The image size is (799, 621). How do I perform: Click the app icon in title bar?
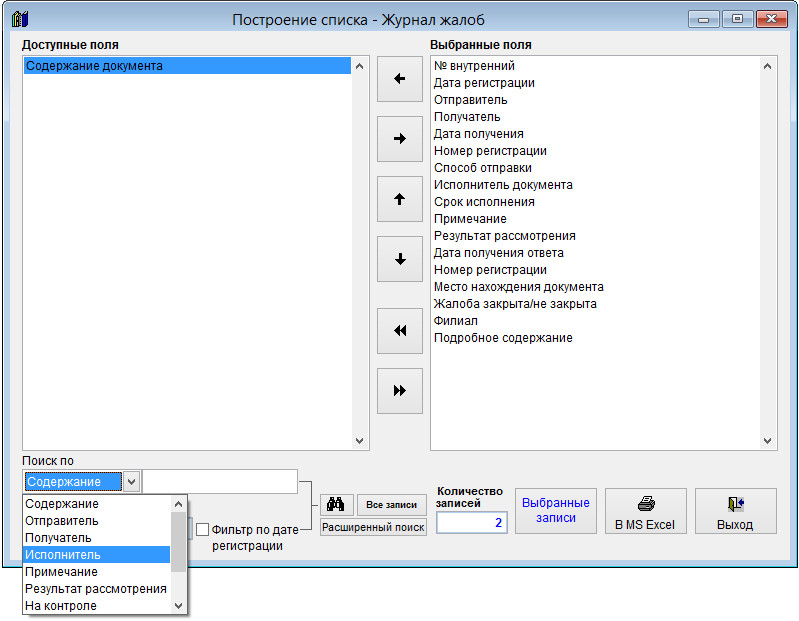[x=20, y=19]
